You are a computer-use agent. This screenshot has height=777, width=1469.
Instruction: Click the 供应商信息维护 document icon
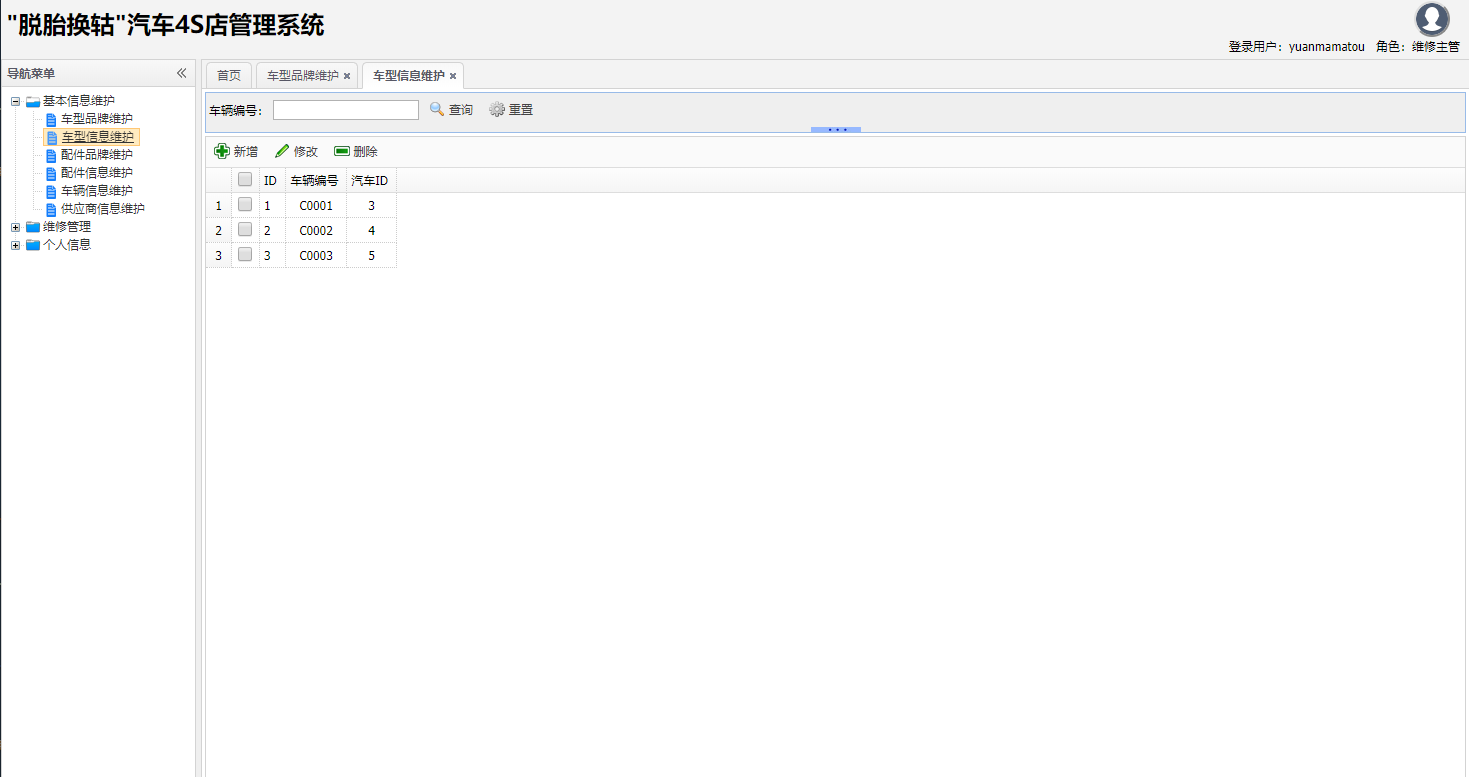tap(51, 210)
